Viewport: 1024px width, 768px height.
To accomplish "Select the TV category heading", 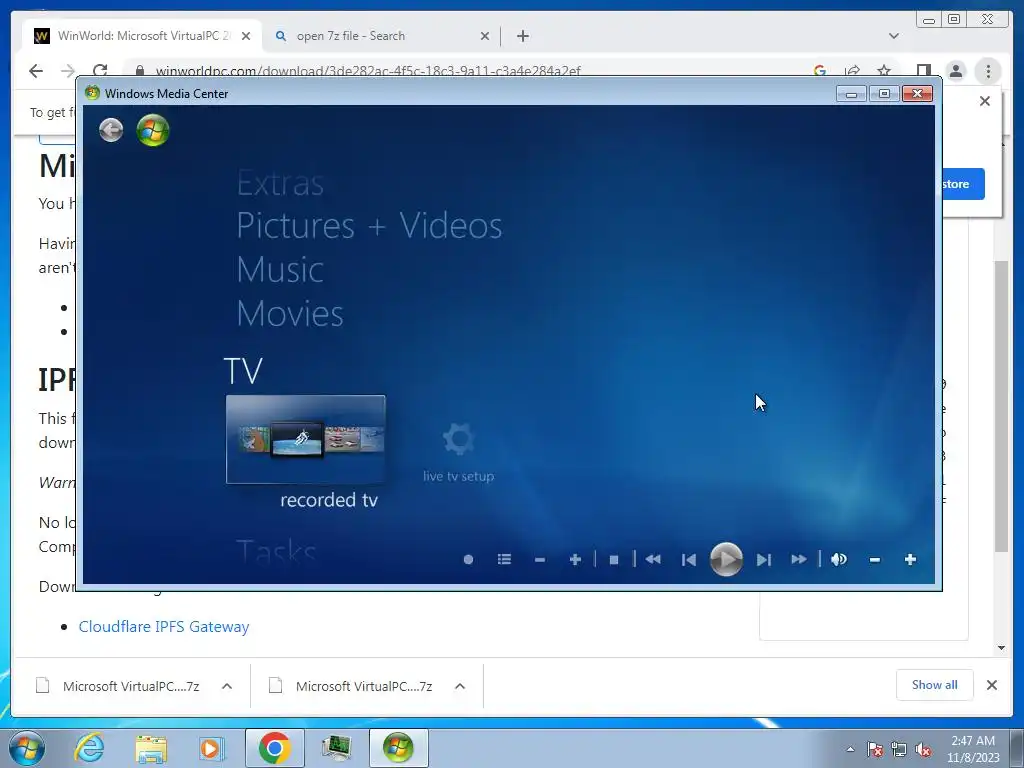I will click(243, 371).
